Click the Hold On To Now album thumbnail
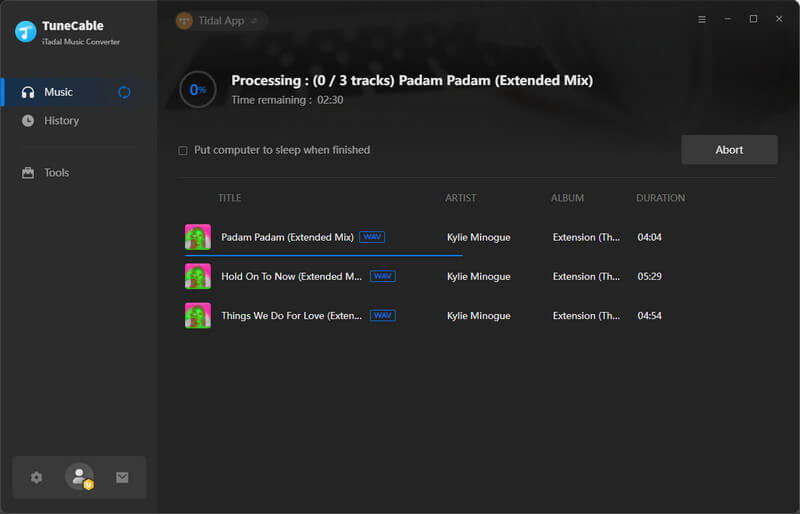800x514 pixels. [x=198, y=276]
